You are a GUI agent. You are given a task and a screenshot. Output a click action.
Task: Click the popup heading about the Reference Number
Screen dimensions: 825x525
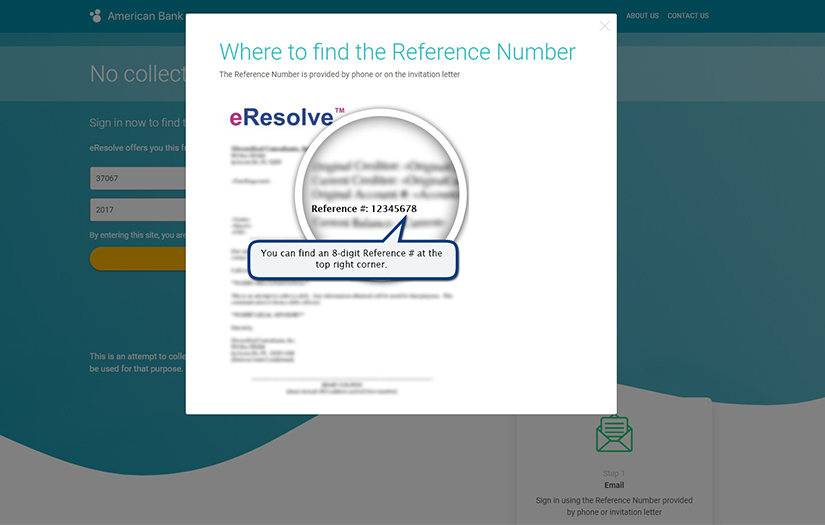(x=397, y=52)
